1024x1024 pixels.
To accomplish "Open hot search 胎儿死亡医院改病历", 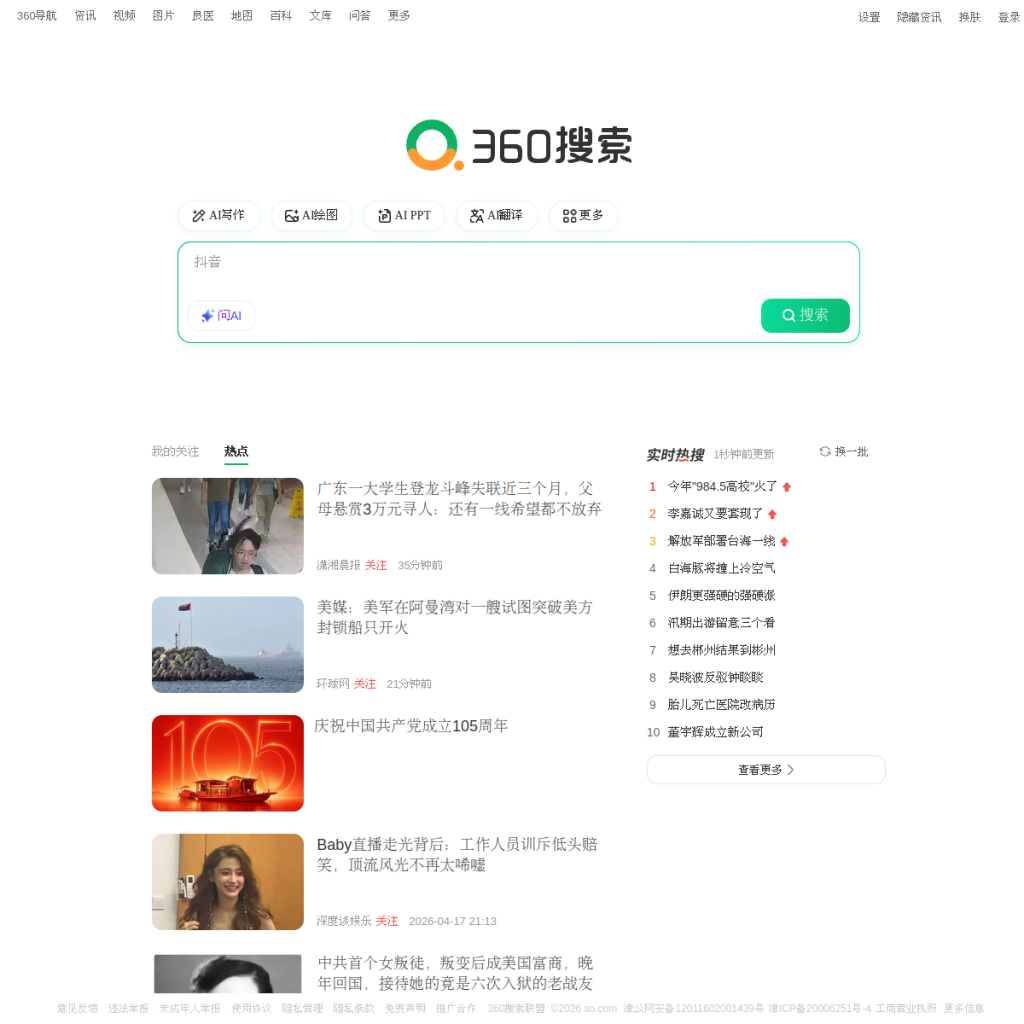I will pyautogui.click(x=722, y=705).
